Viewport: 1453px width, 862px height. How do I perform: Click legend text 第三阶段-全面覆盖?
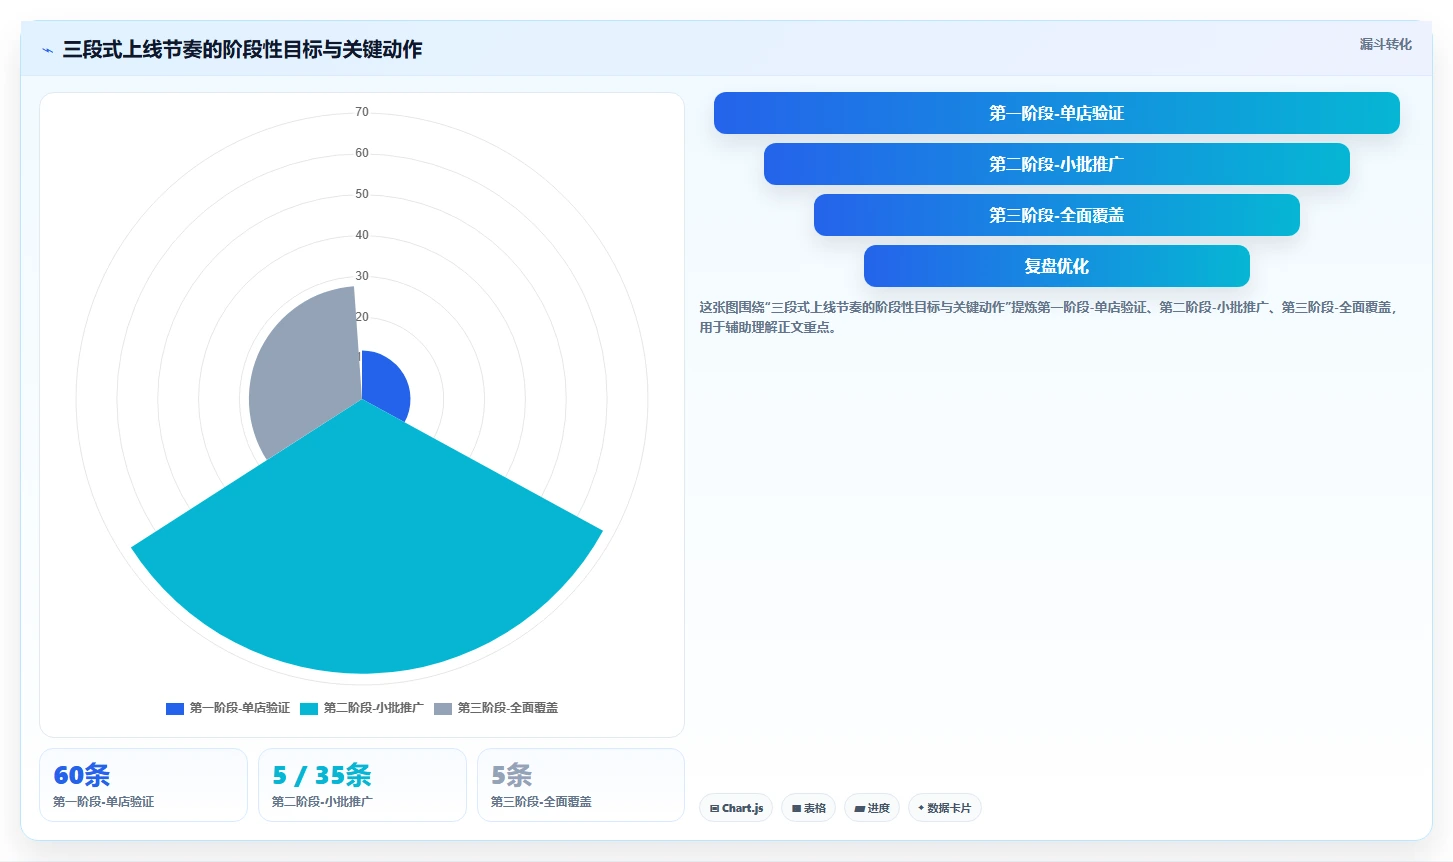[x=508, y=708]
